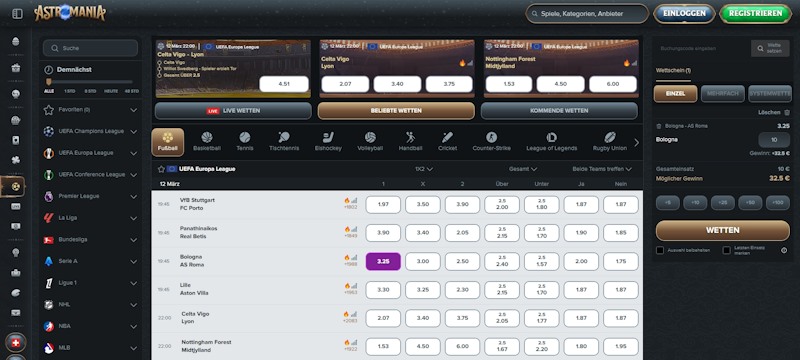Image resolution: width=800 pixels, height=360 pixels.
Task: Focus the Buchungscode eingeben field
Action: tap(702, 48)
